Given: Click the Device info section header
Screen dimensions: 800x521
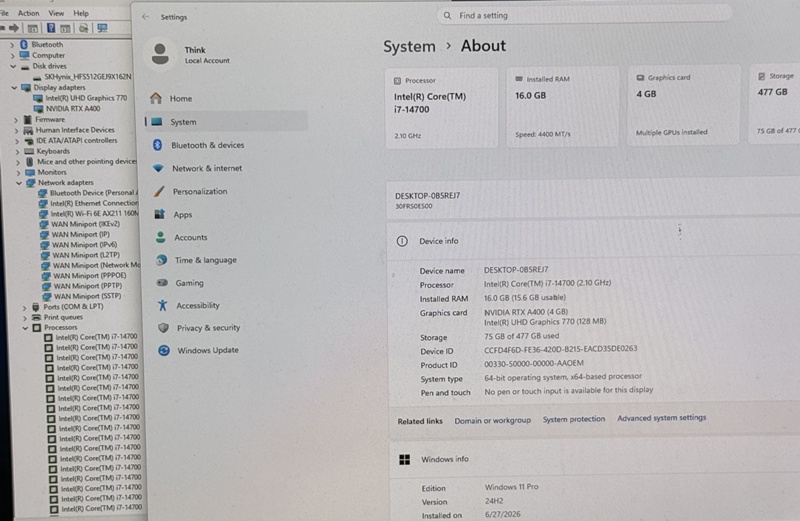Looking at the screenshot, I should click(593, 241).
